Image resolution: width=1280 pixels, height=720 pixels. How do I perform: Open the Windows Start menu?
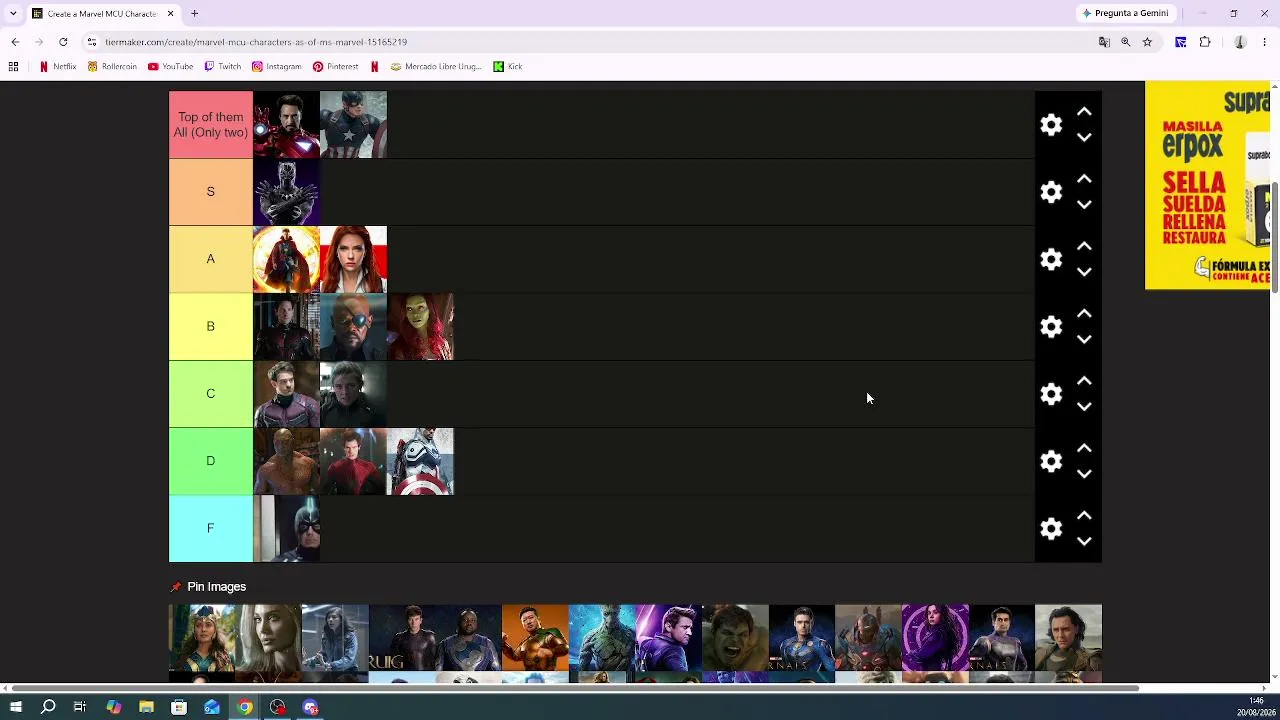coord(16,707)
